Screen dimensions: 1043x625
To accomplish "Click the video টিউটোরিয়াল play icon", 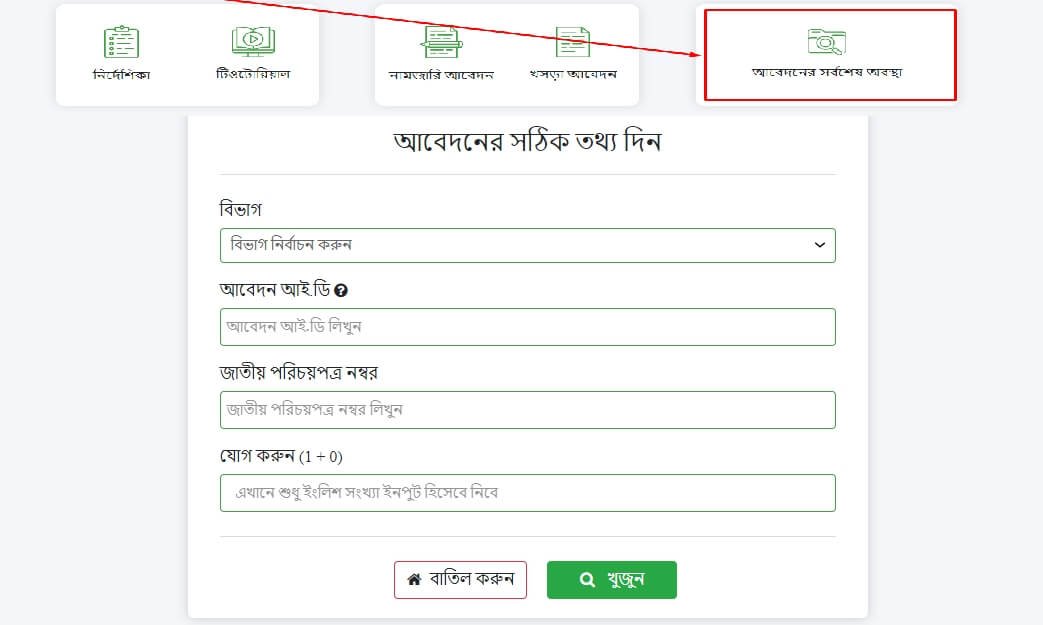I will click(253, 41).
